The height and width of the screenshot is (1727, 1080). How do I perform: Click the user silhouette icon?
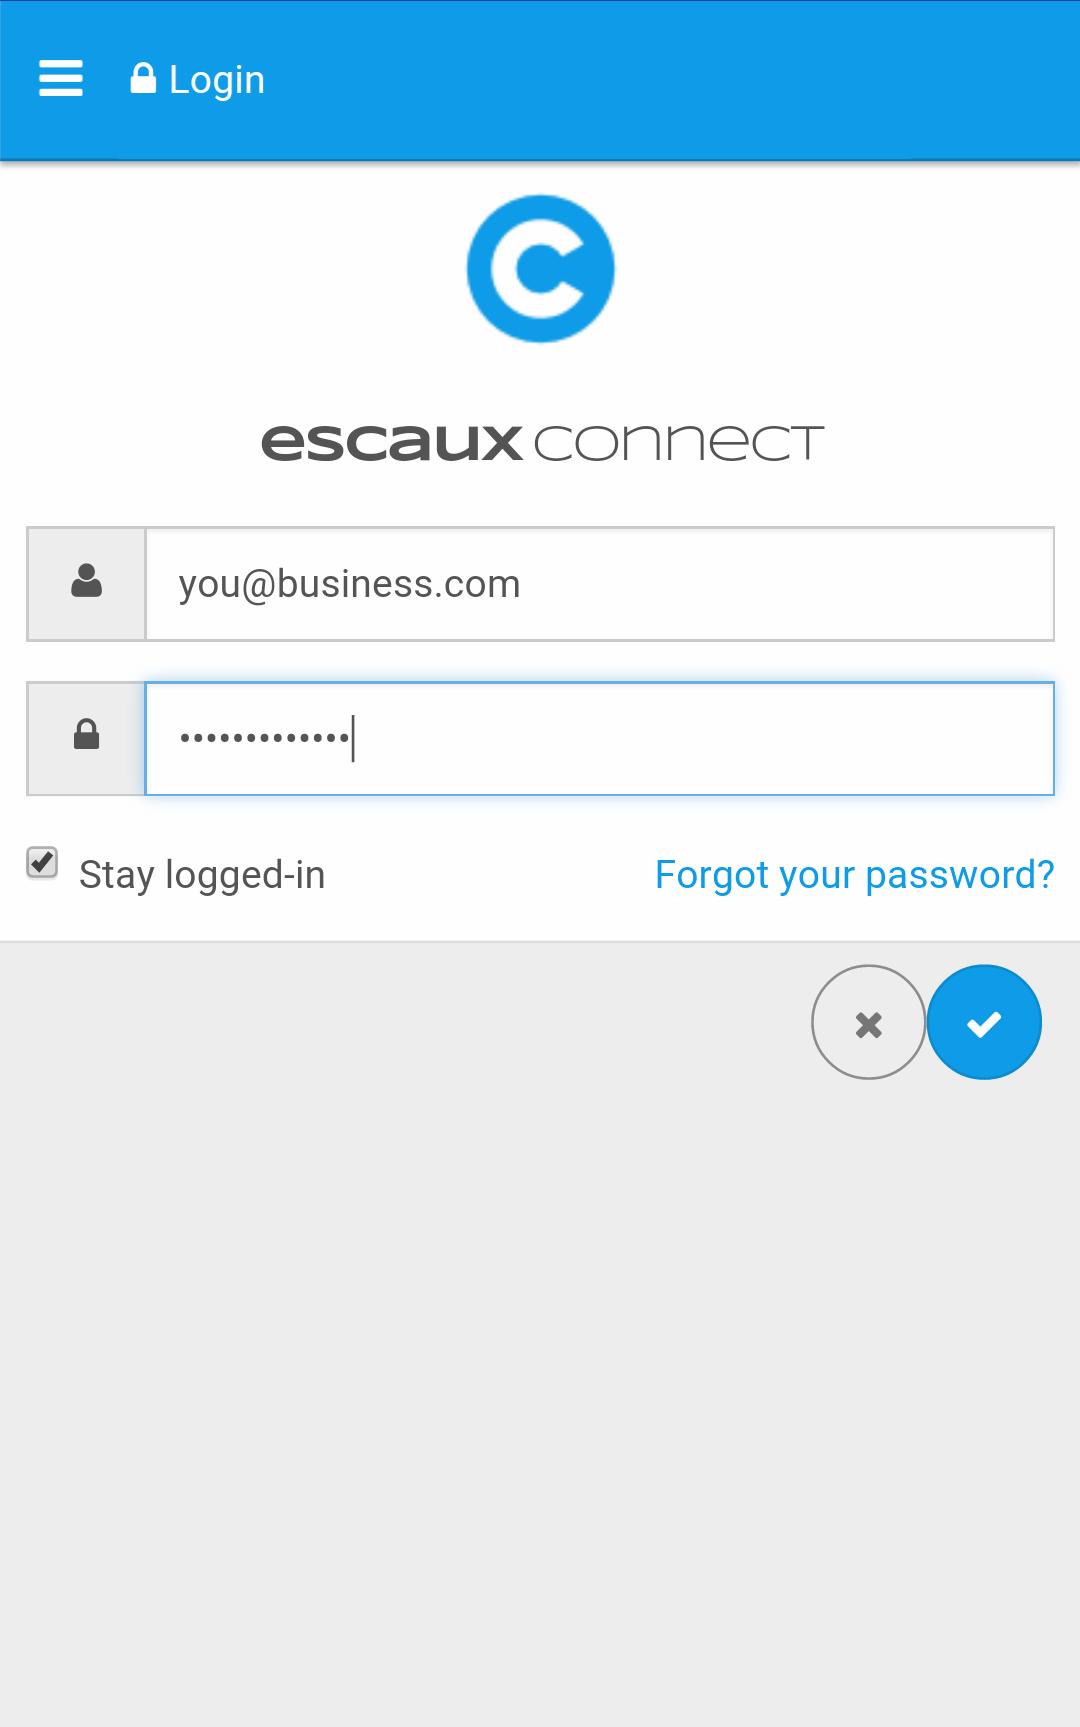86,582
